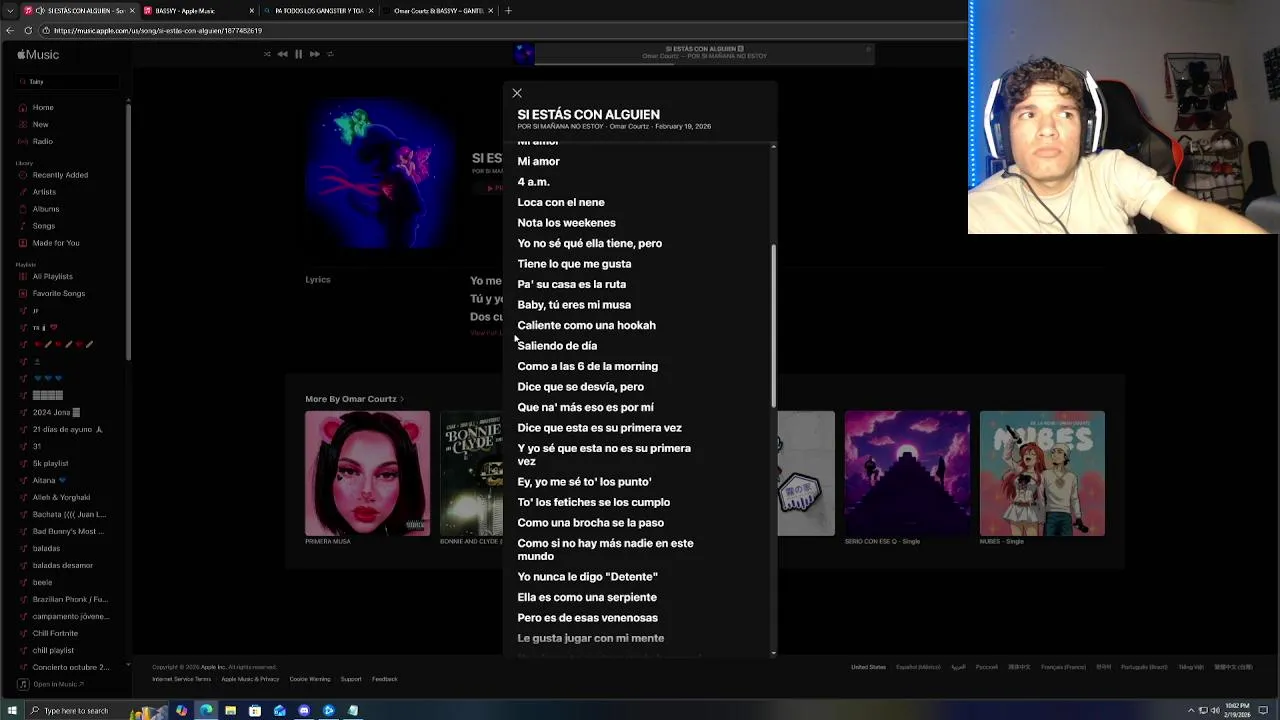Click the Apple Music logo
1280x720 pixels.
pyautogui.click(x=38, y=55)
